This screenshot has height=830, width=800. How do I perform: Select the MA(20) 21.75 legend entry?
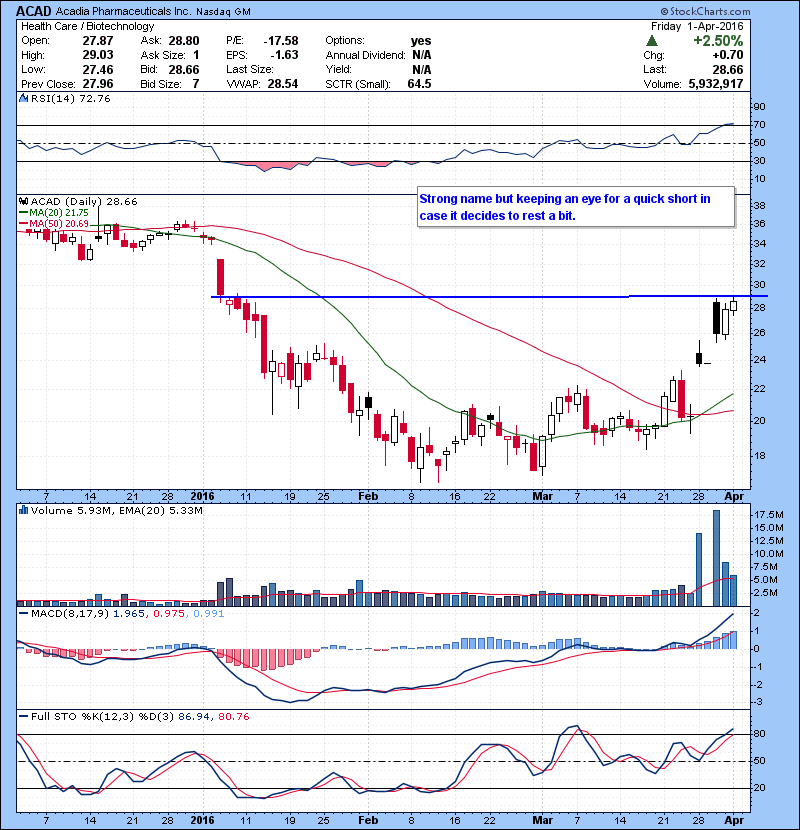pyautogui.click(x=54, y=212)
